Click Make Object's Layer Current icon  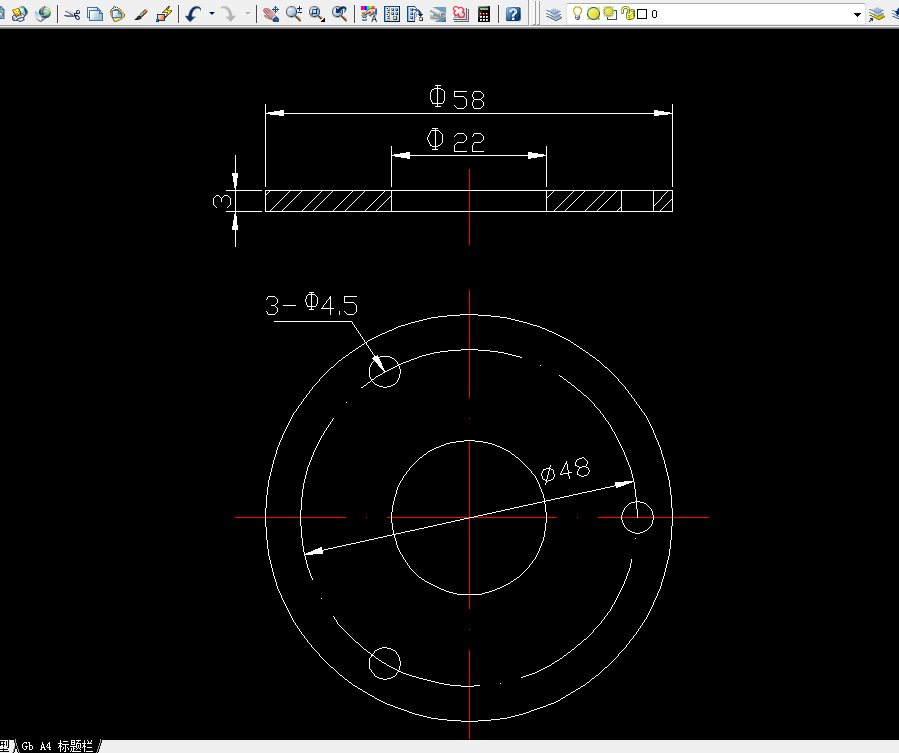coord(877,14)
